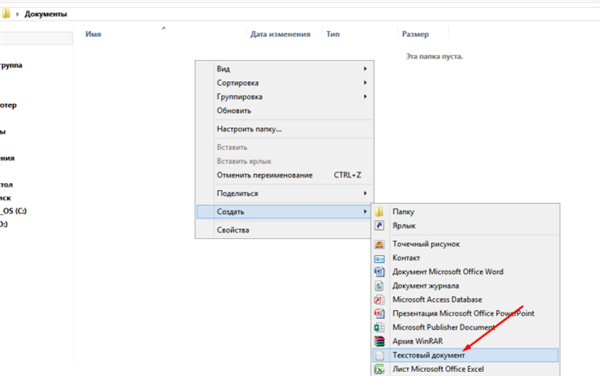Click the folder icon in the address bar
This screenshot has height=376, width=600.
point(6,14)
